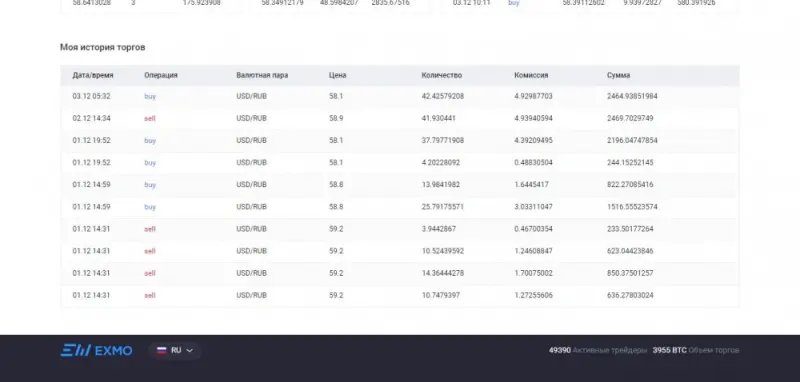Click the quantity 41.930441
The width and height of the screenshot is (800, 382).
pos(439,118)
